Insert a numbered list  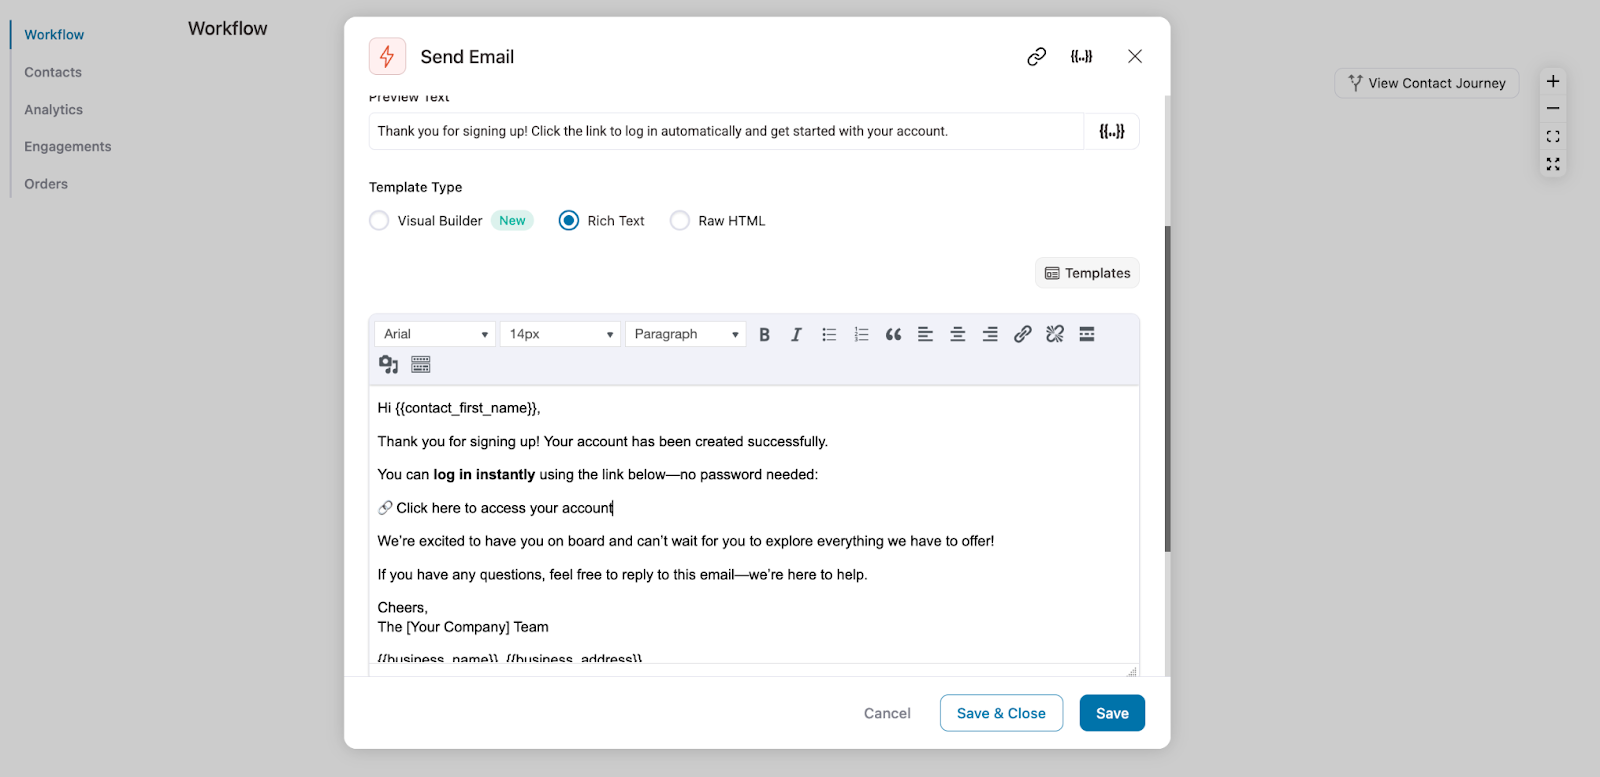tap(860, 333)
